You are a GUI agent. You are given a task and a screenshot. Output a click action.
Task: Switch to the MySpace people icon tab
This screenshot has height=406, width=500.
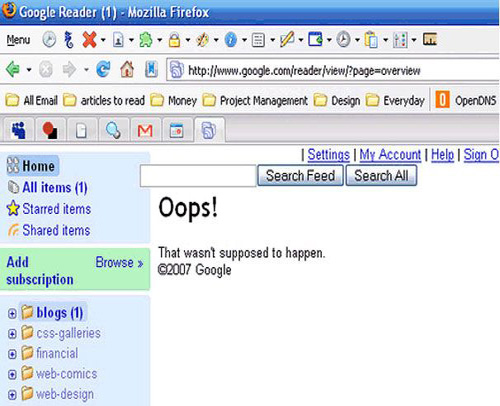click(x=18, y=130)
